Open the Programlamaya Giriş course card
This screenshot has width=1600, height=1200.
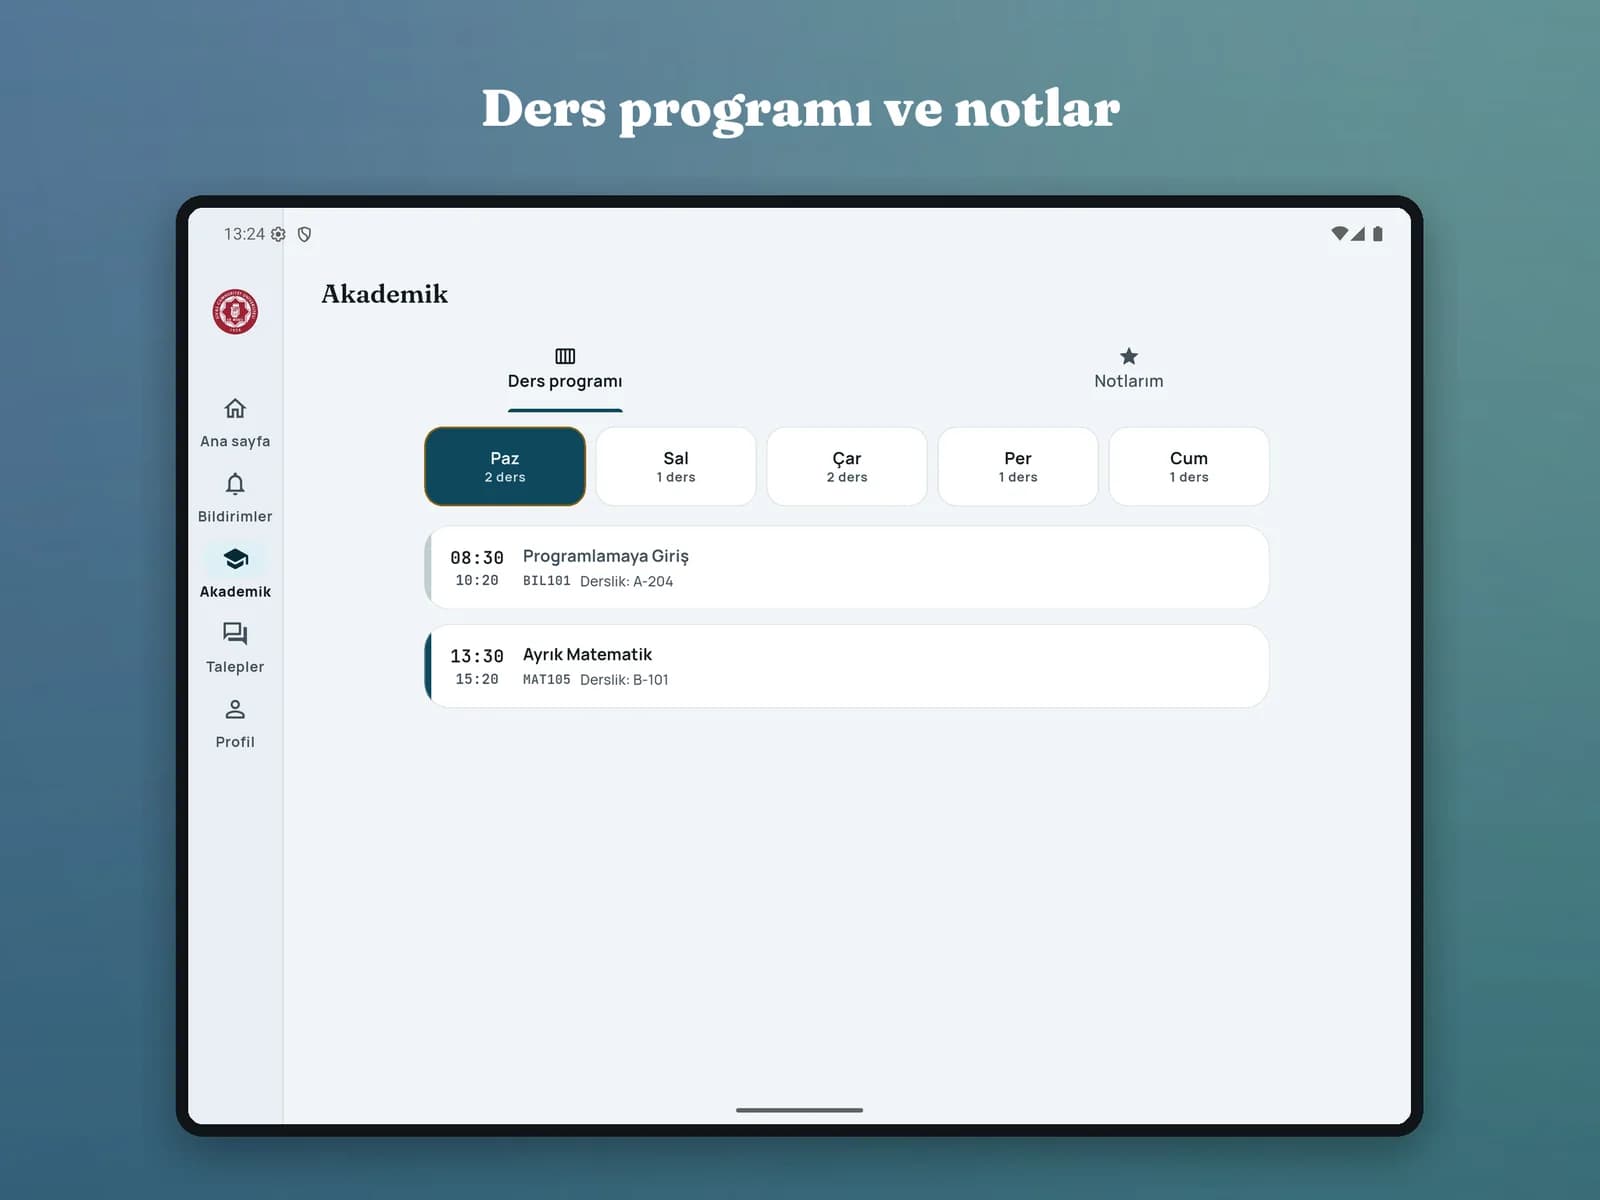pos(847,567)
